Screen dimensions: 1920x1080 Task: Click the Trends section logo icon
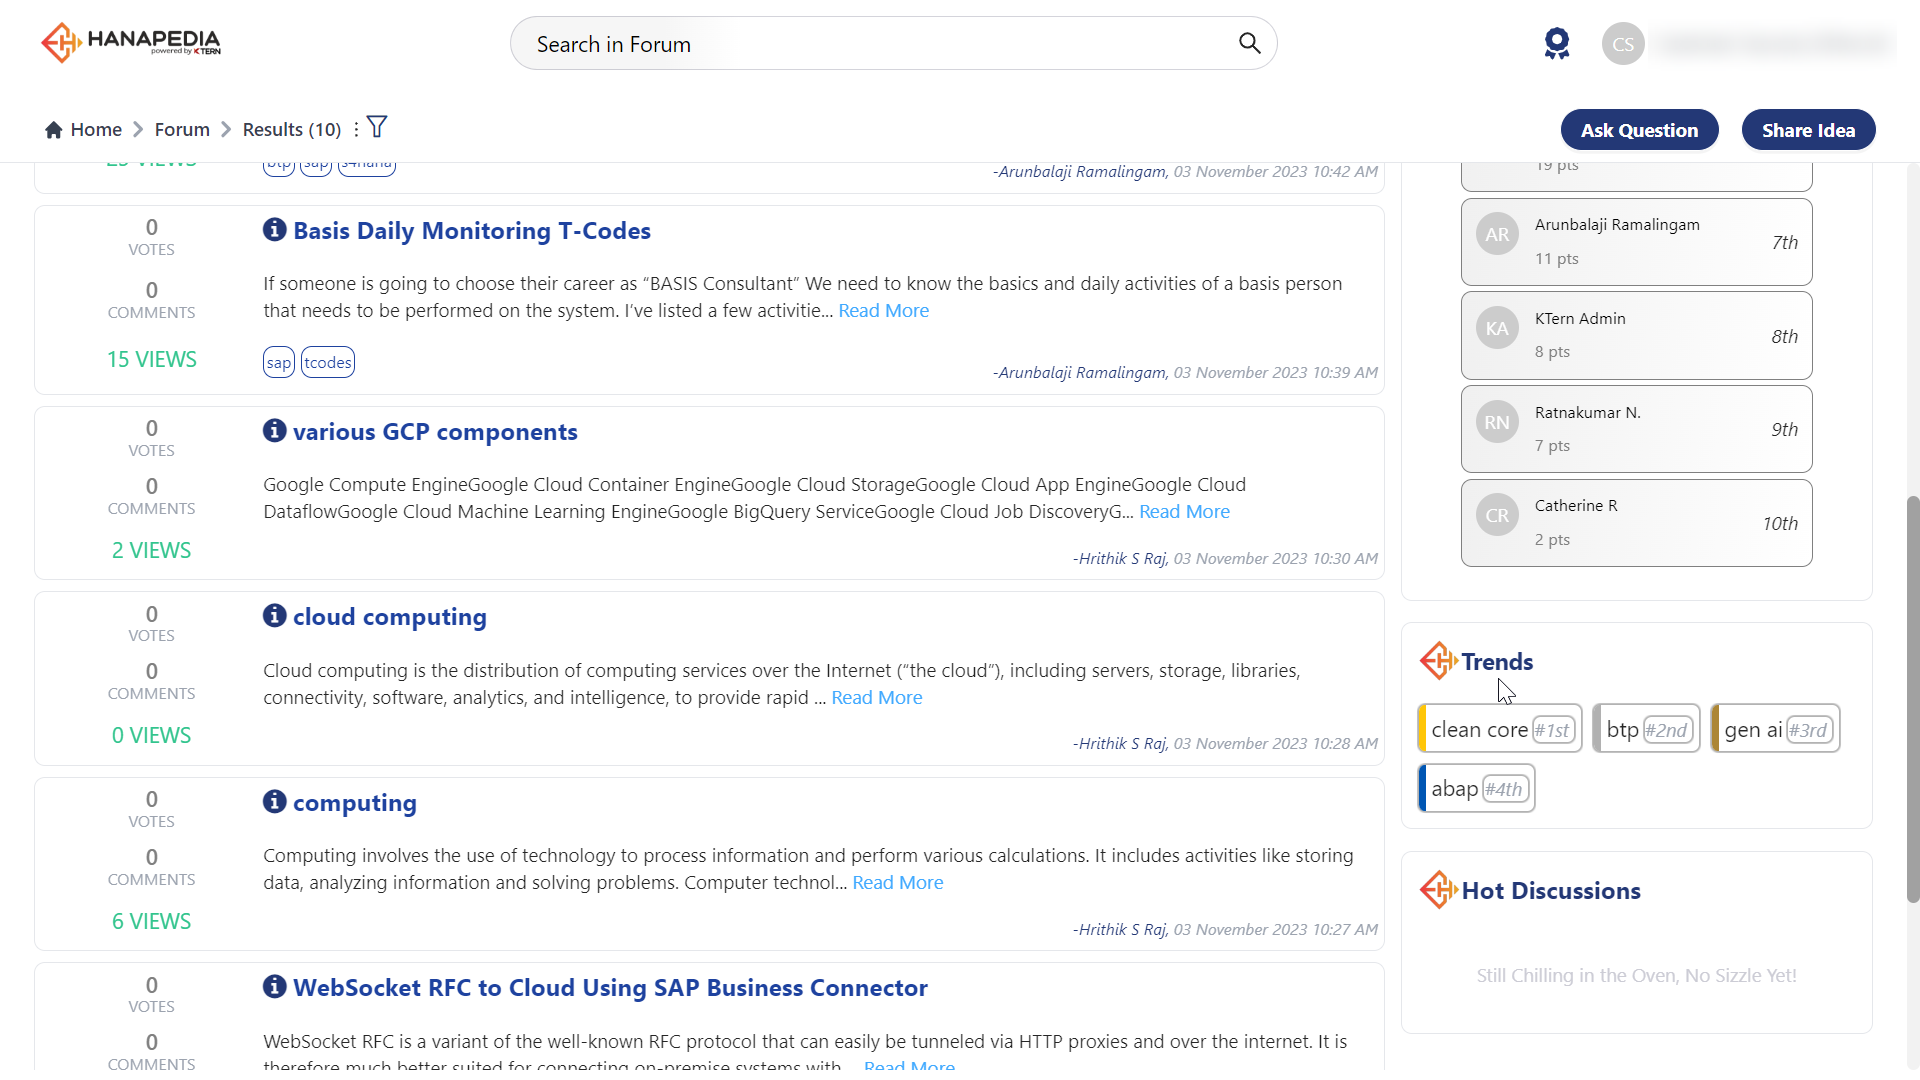[1438, 661]
